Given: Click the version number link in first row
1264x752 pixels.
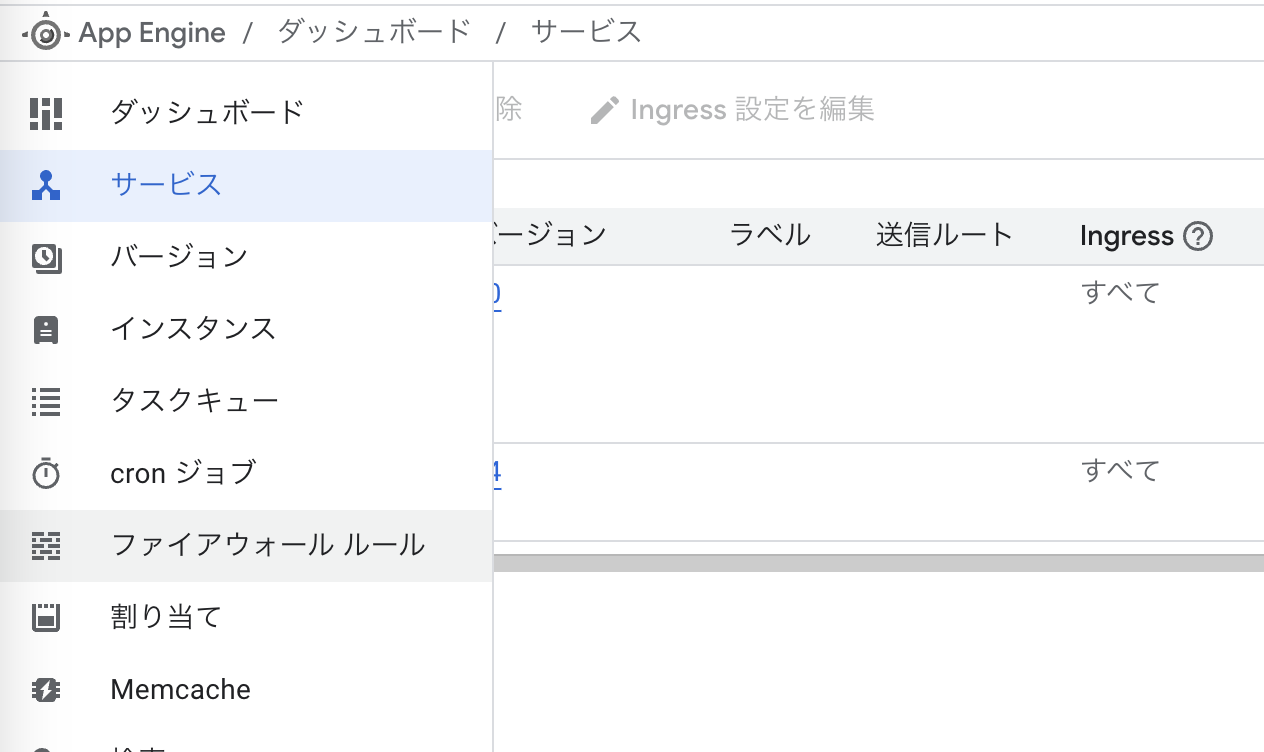Looking at the screenshot, I should pos(497,293).
